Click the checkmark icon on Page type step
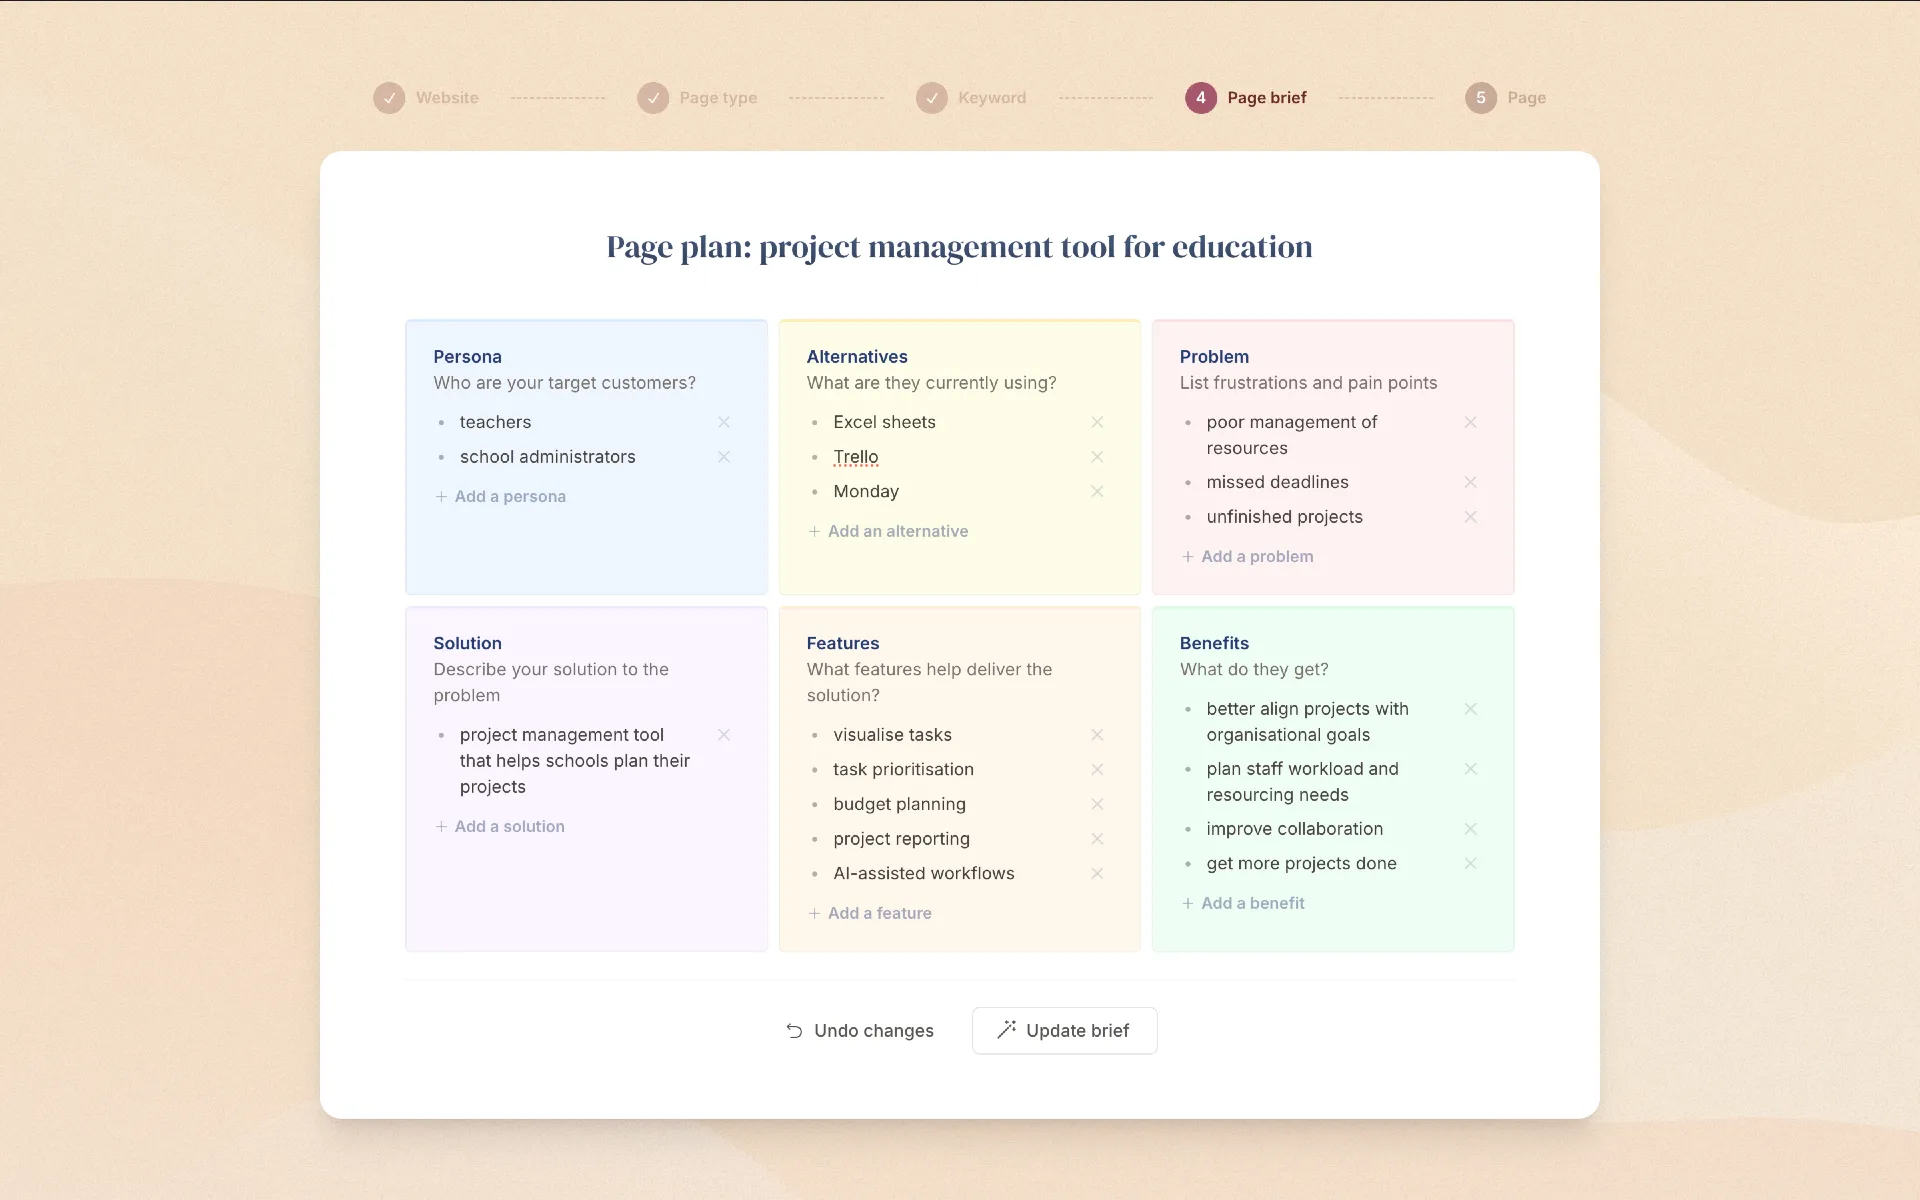Image resolution: width=1920 pixels, height=1200 pixels. [x=651, y=97]
